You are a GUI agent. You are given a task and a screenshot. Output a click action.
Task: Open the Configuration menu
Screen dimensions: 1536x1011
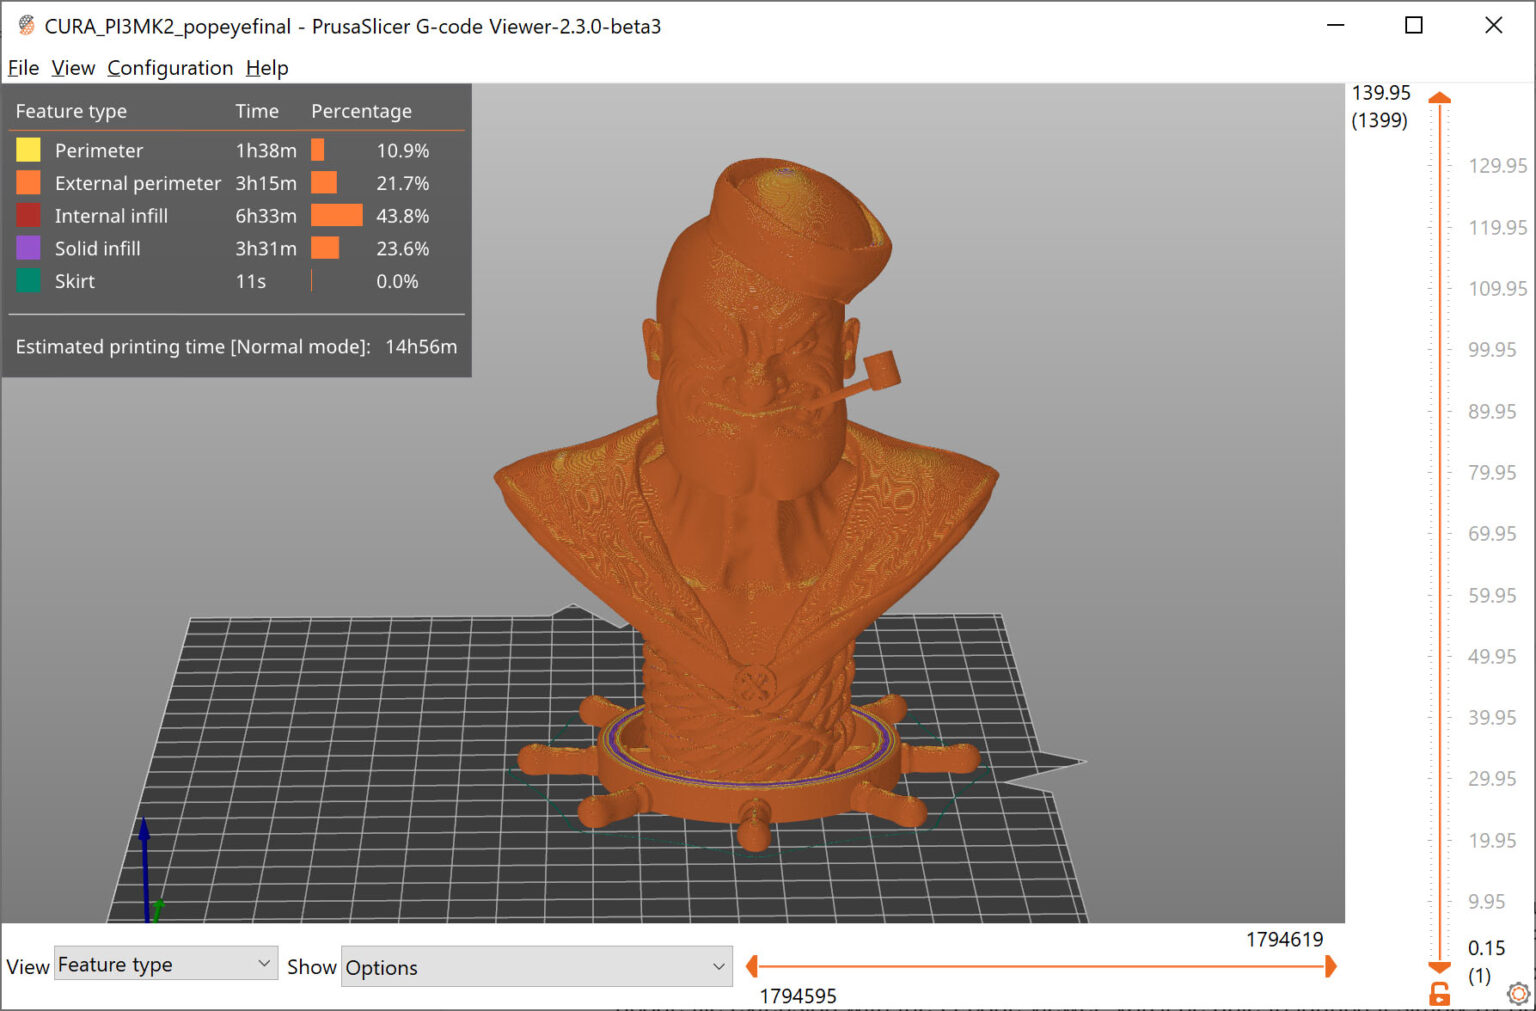pyautogui.click(x=170, y=67)
